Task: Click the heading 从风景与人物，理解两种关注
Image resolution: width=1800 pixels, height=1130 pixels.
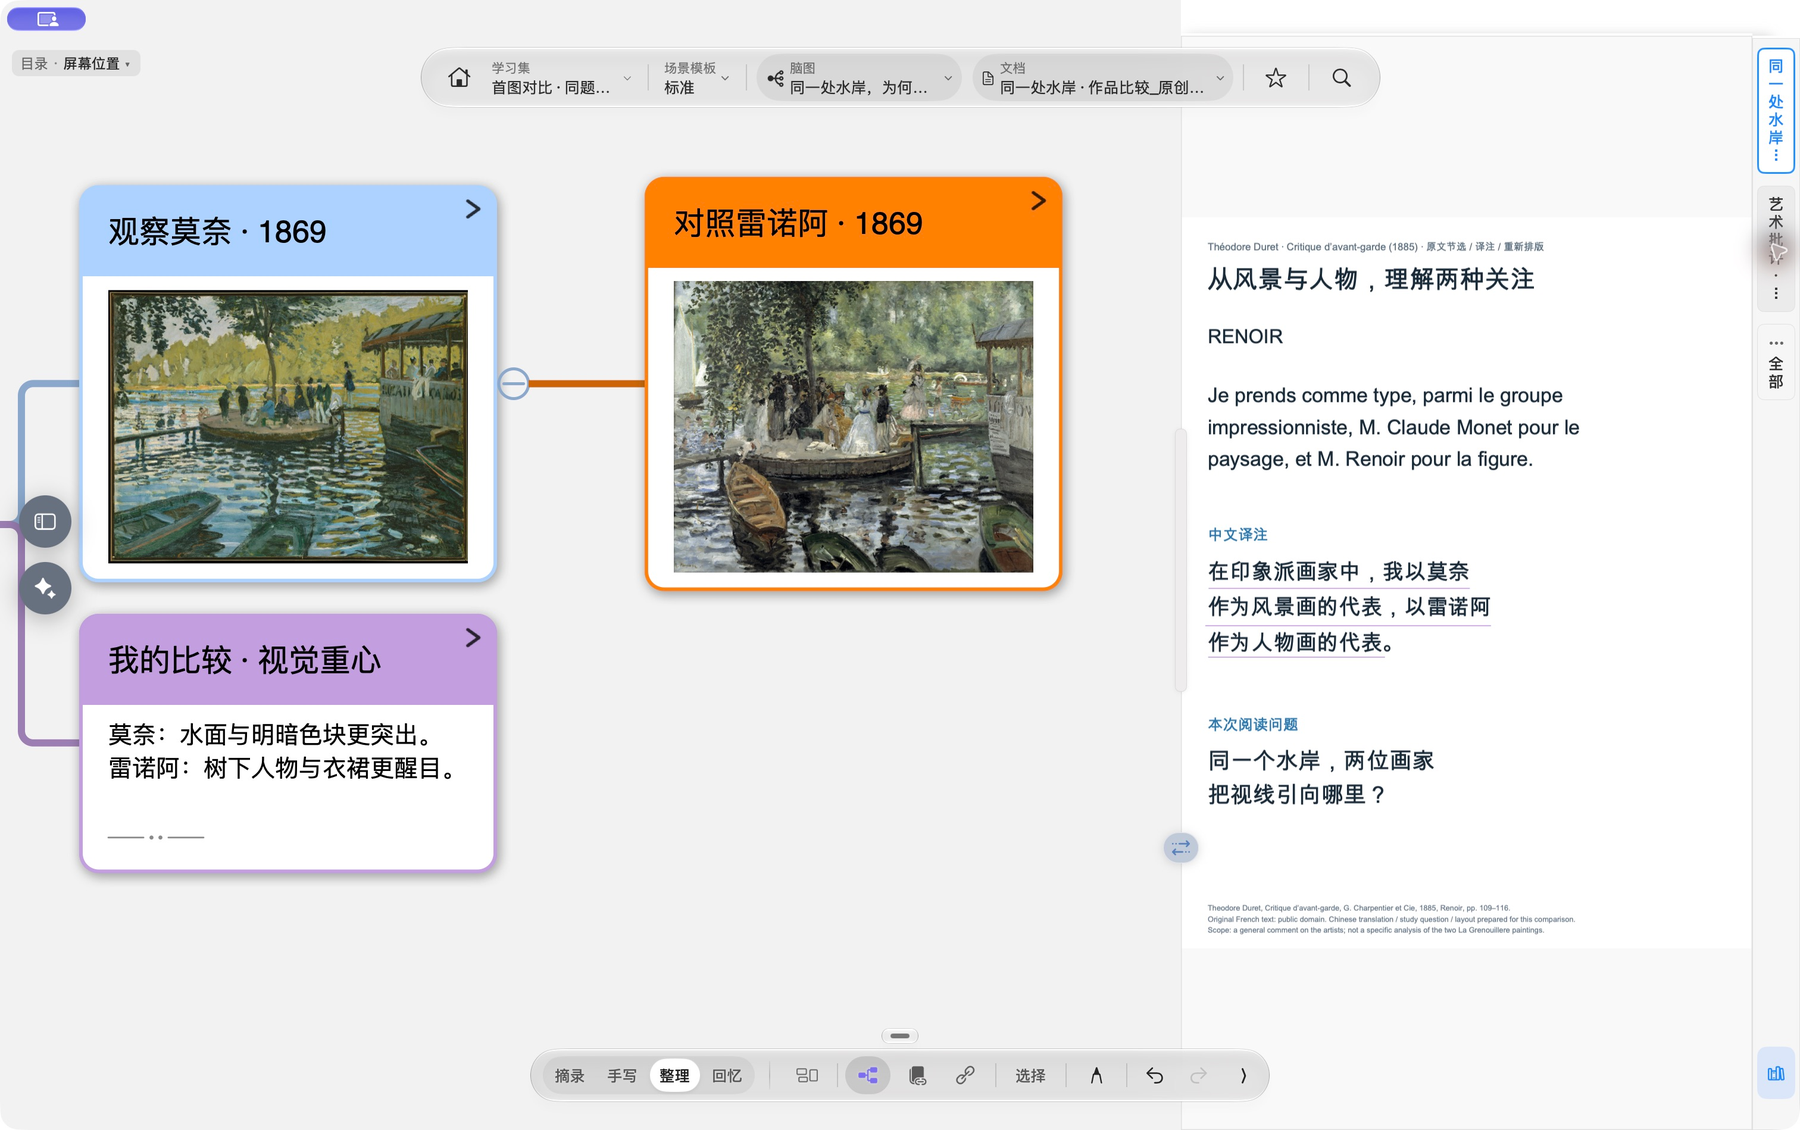Action: tap(1371, 280)
